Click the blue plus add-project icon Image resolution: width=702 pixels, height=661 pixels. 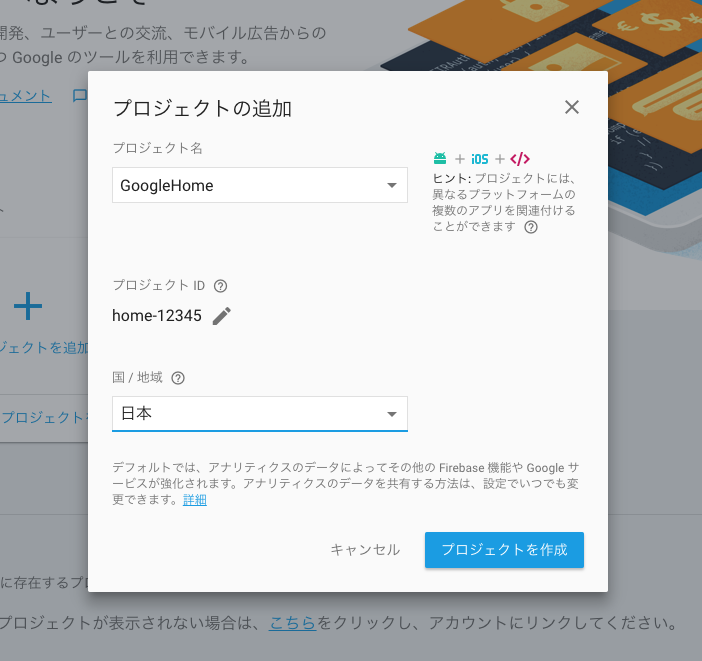click(28, 306)
